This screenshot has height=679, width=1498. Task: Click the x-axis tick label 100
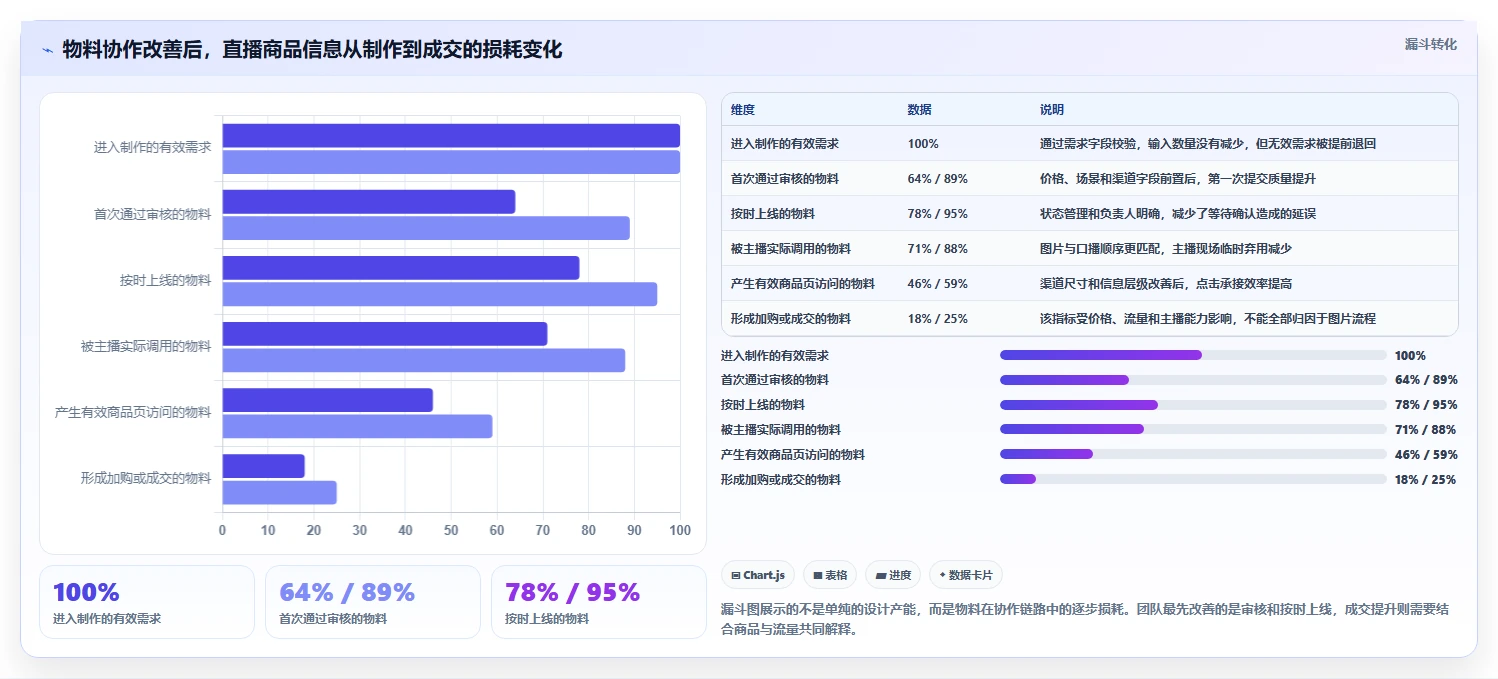point(680,530)
